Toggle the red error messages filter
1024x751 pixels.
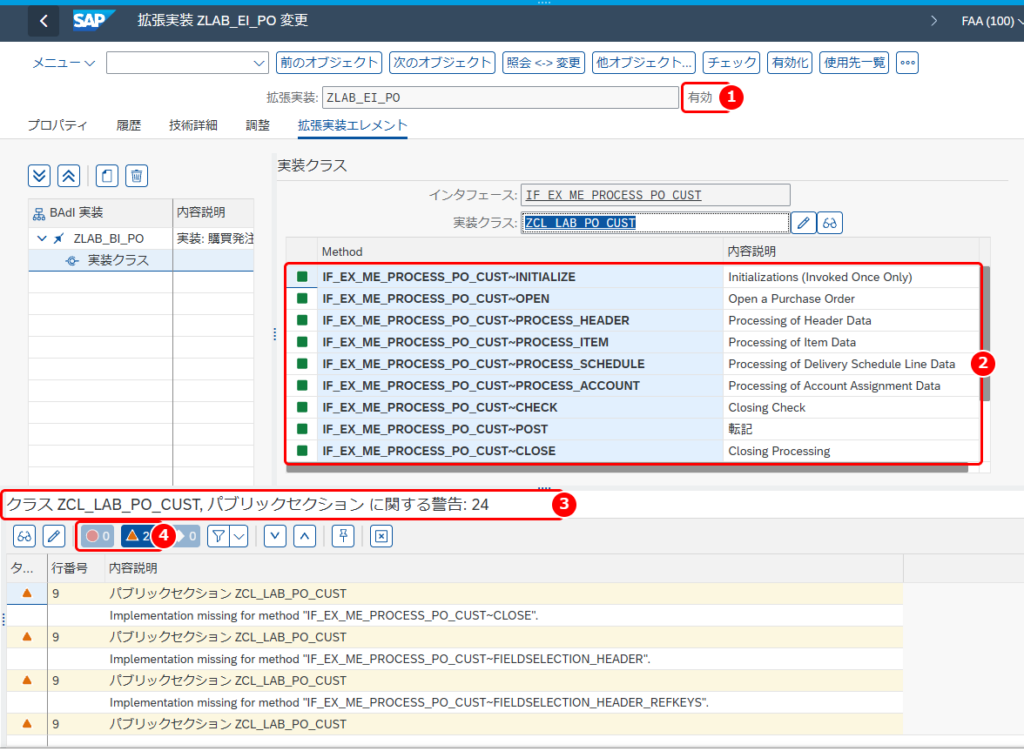pyautogui.click(x=97, y=536)
